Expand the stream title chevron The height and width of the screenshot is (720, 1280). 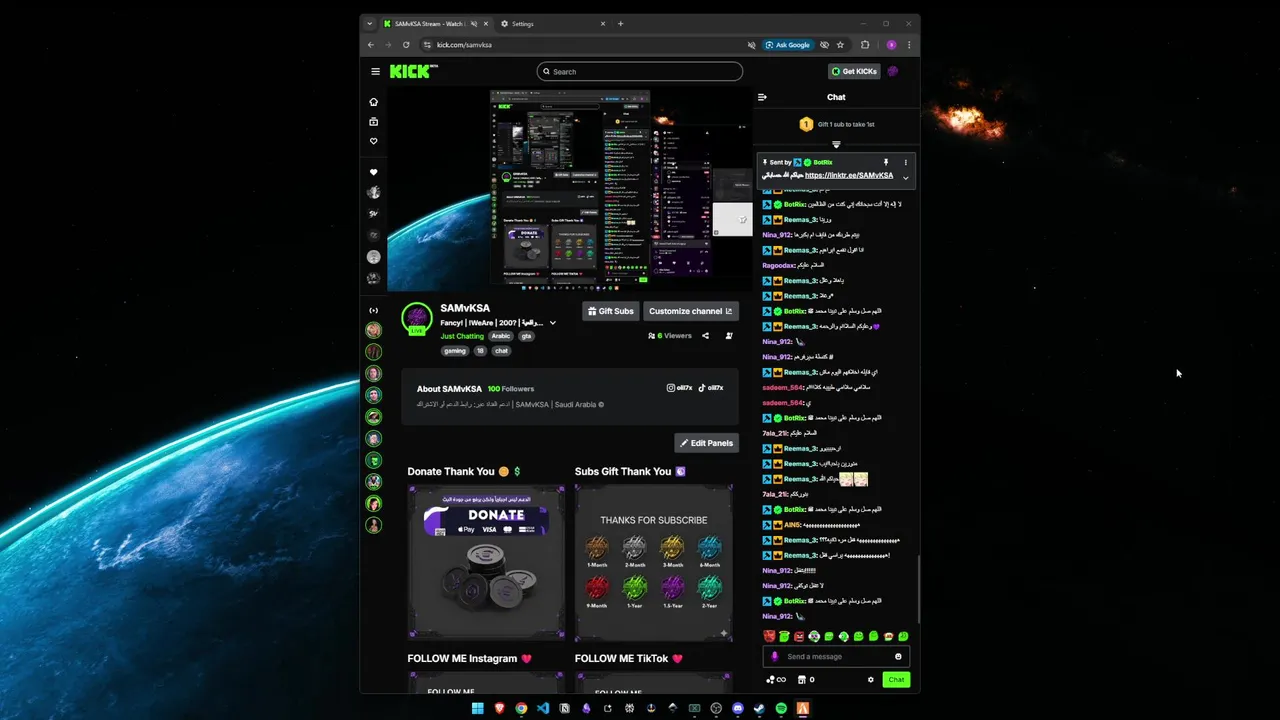552,323
